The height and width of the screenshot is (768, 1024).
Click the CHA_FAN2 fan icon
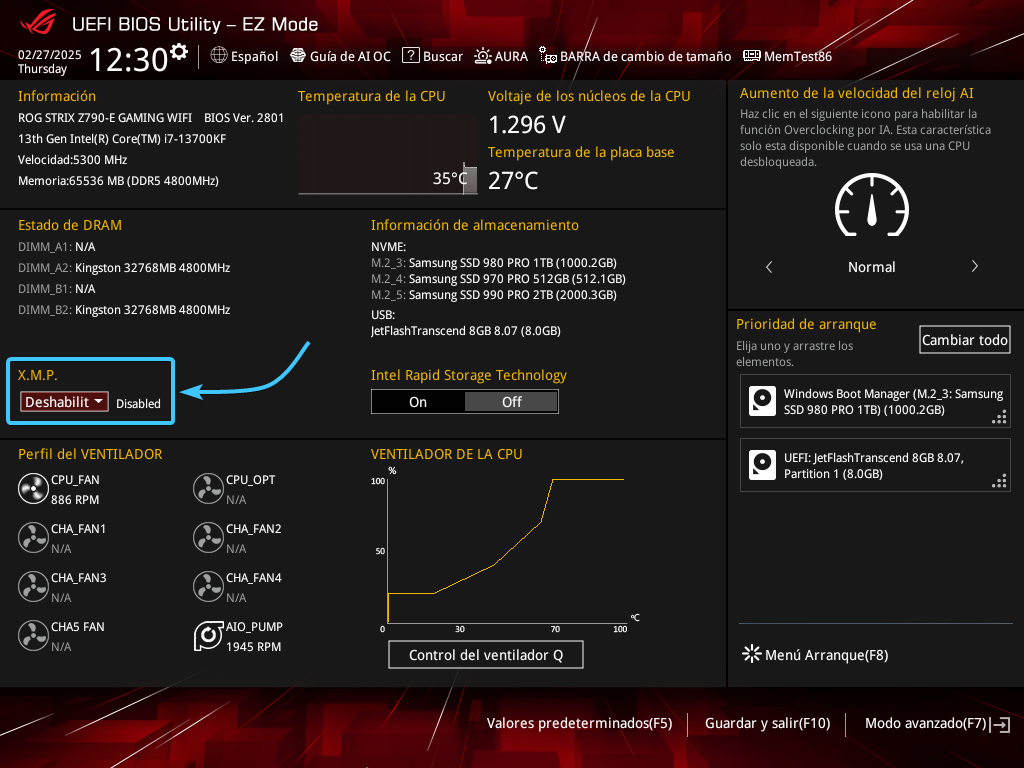(x=207, y=538)
